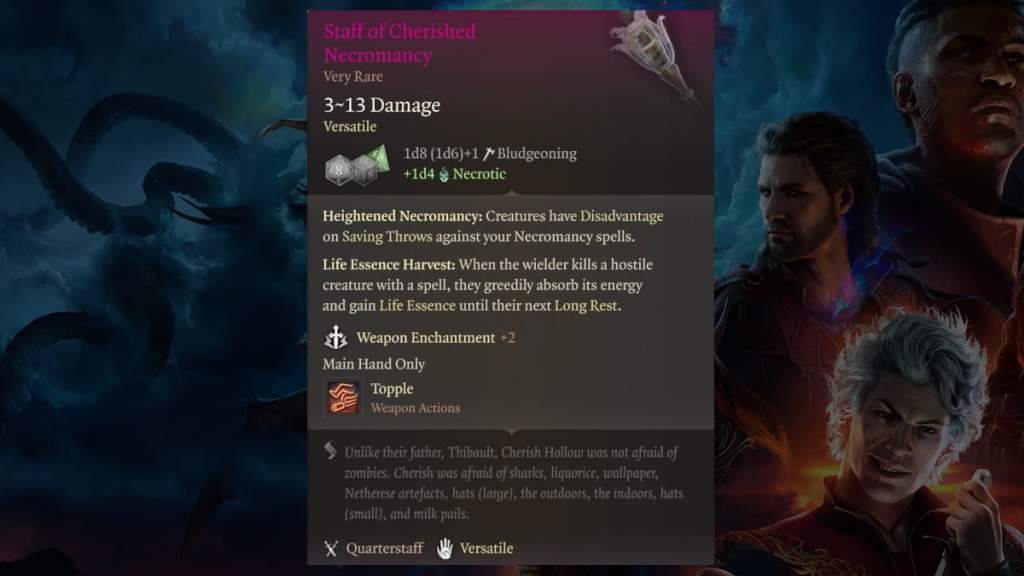Select the Staff of Cherished Necromancy title
The width and height of the screenshot is (1024, 576).
coord(400,43)
